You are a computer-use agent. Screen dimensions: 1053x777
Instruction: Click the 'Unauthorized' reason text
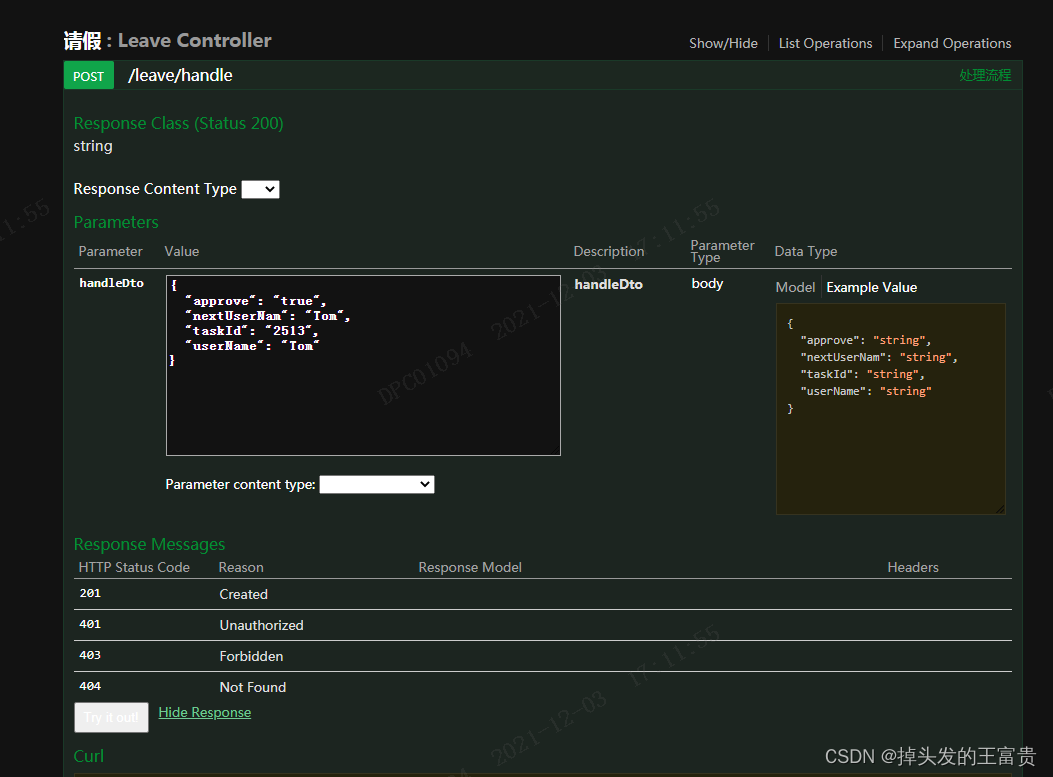[261, 625]
